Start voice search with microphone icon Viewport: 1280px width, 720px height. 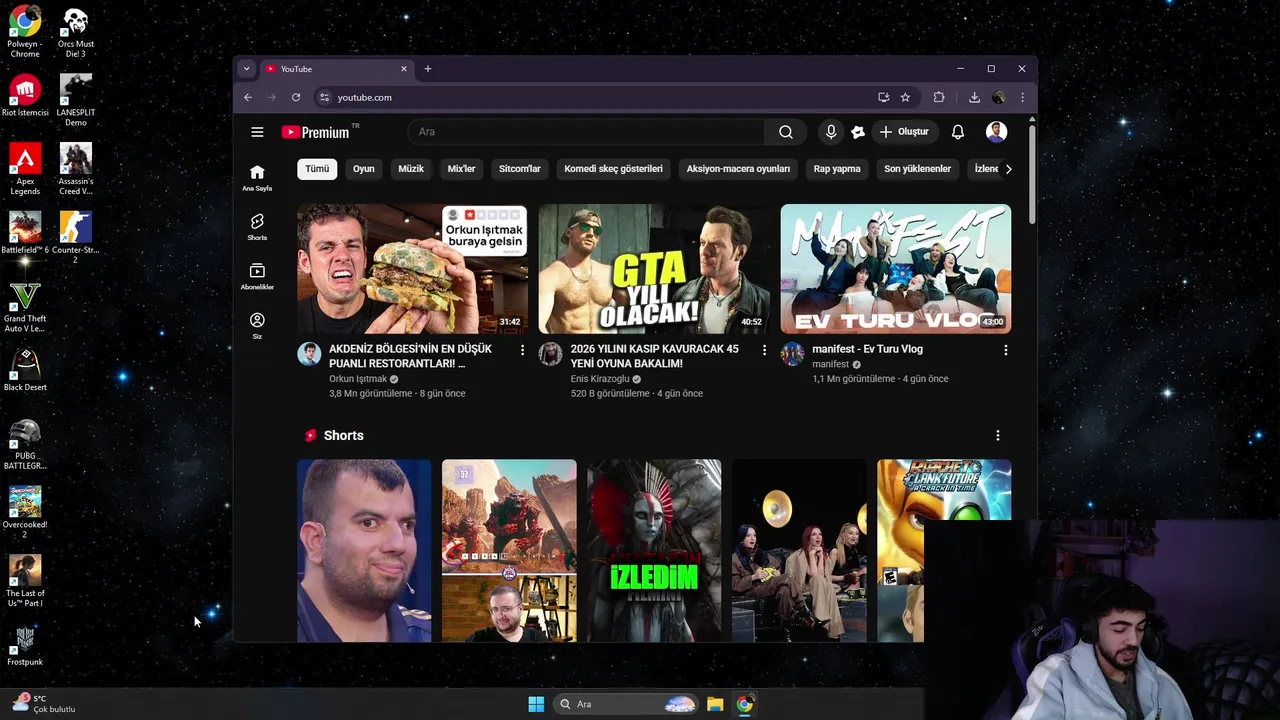click(x=831, y=132)
